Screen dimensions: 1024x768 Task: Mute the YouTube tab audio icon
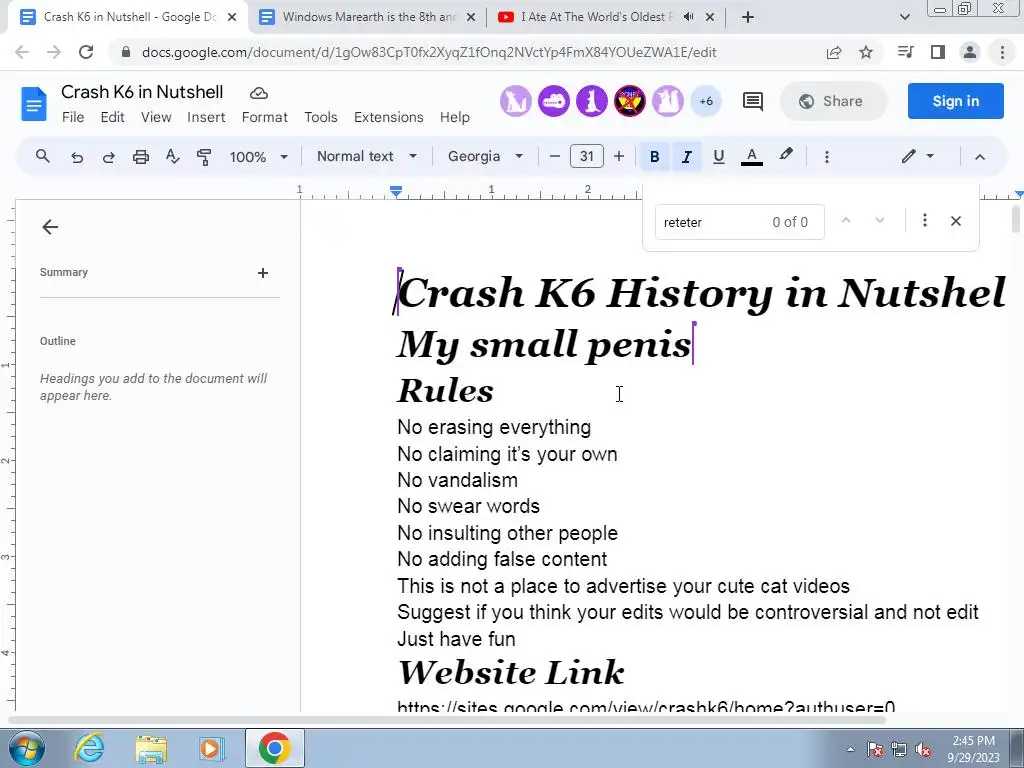tap(688, 17)
